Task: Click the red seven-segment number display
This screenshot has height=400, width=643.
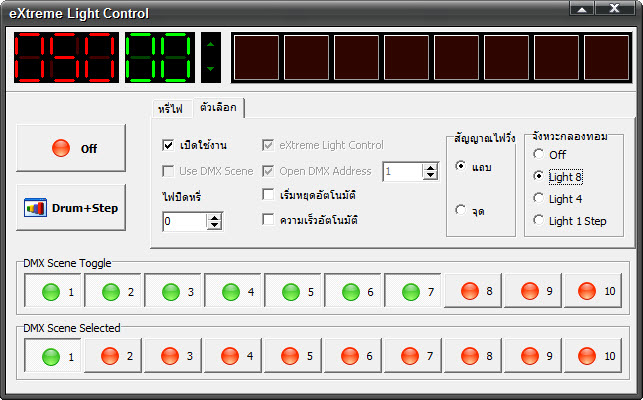Action: coord(66,57)
